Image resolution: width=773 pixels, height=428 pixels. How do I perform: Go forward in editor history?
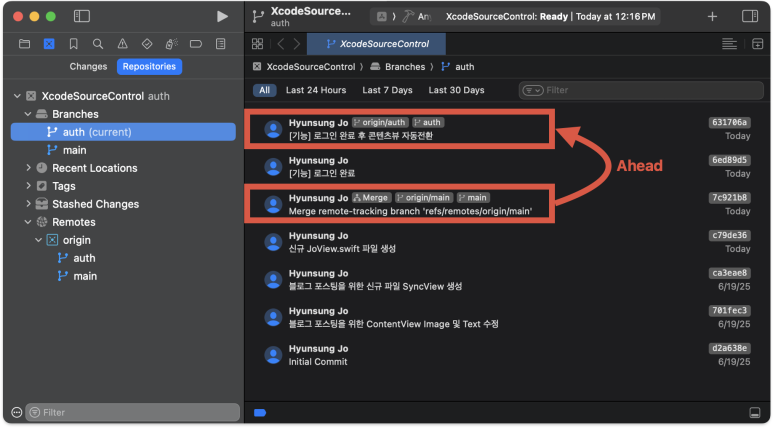(x=297, y=44)
